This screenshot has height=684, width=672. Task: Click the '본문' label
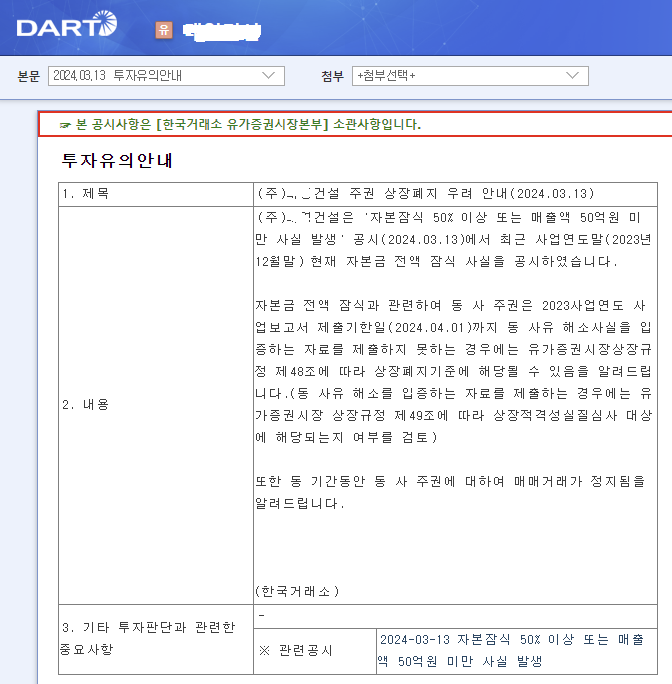click(28, 77)
